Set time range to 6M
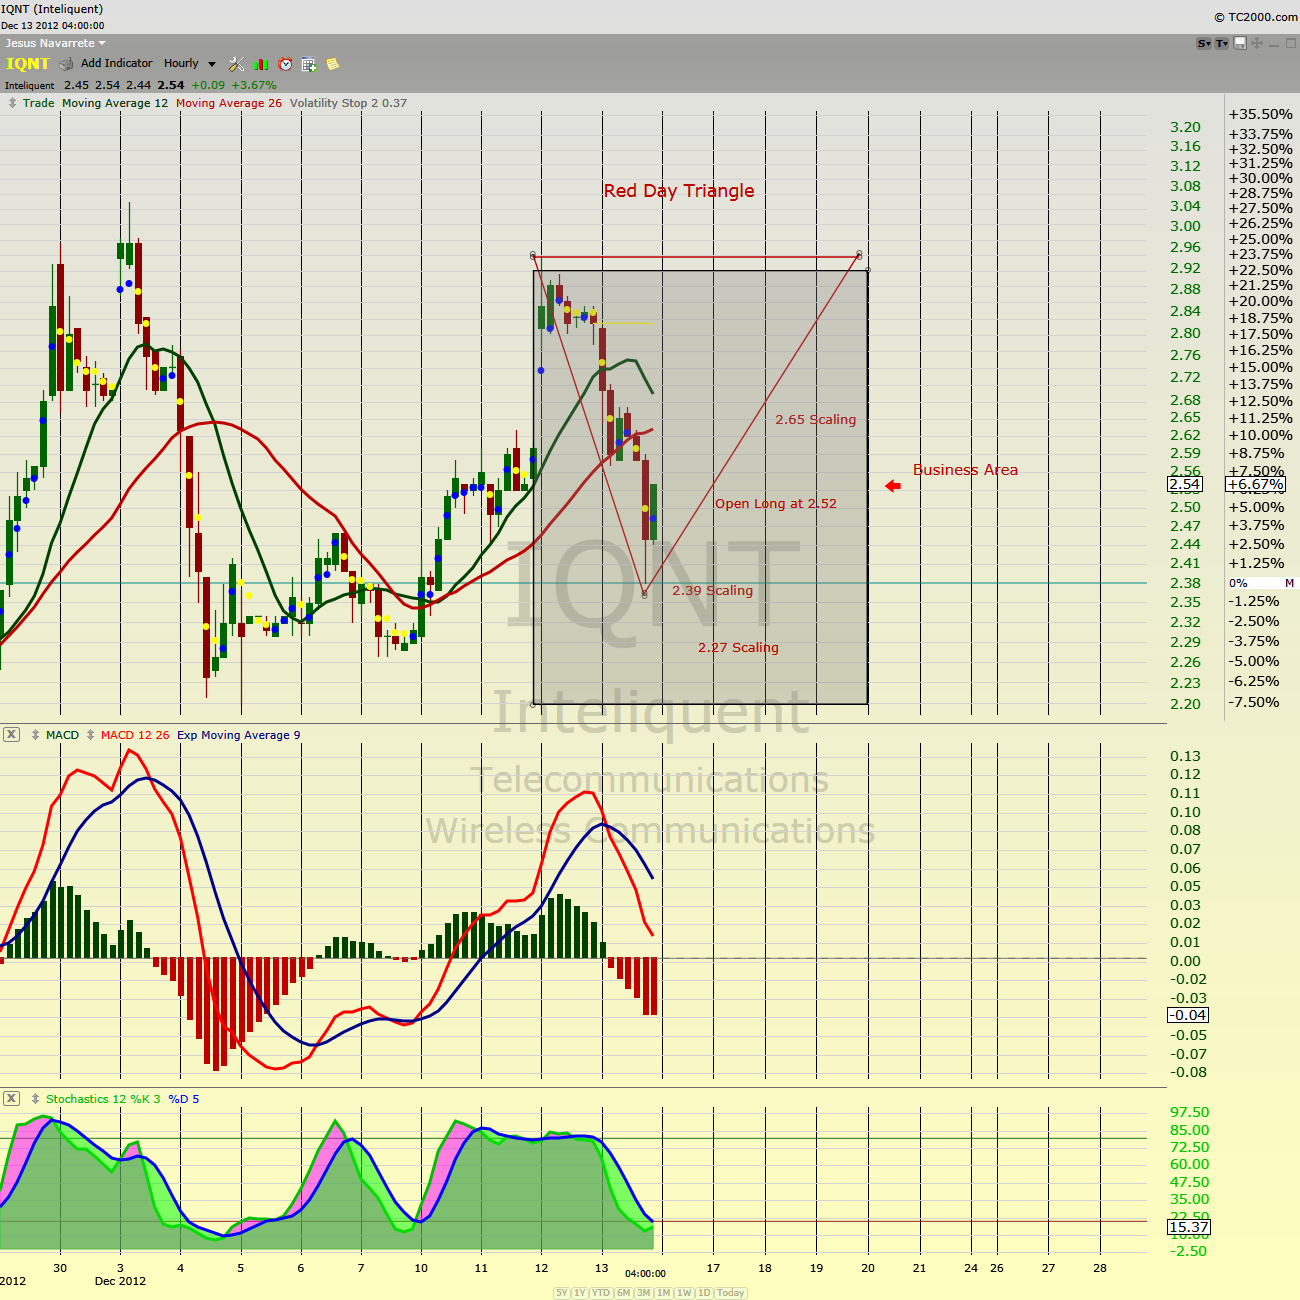The height and width of the screenshot is (1300, 1300). click(624, 1293)
